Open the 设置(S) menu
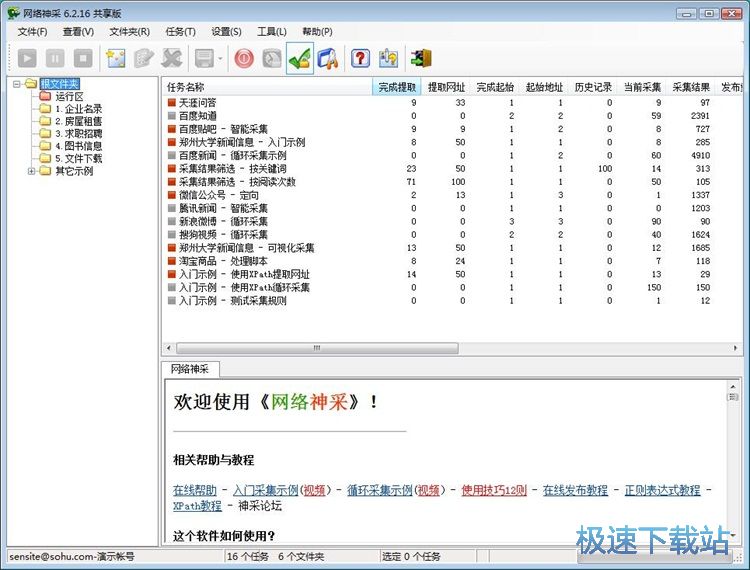750x570 pixels. tap(226, 32)
